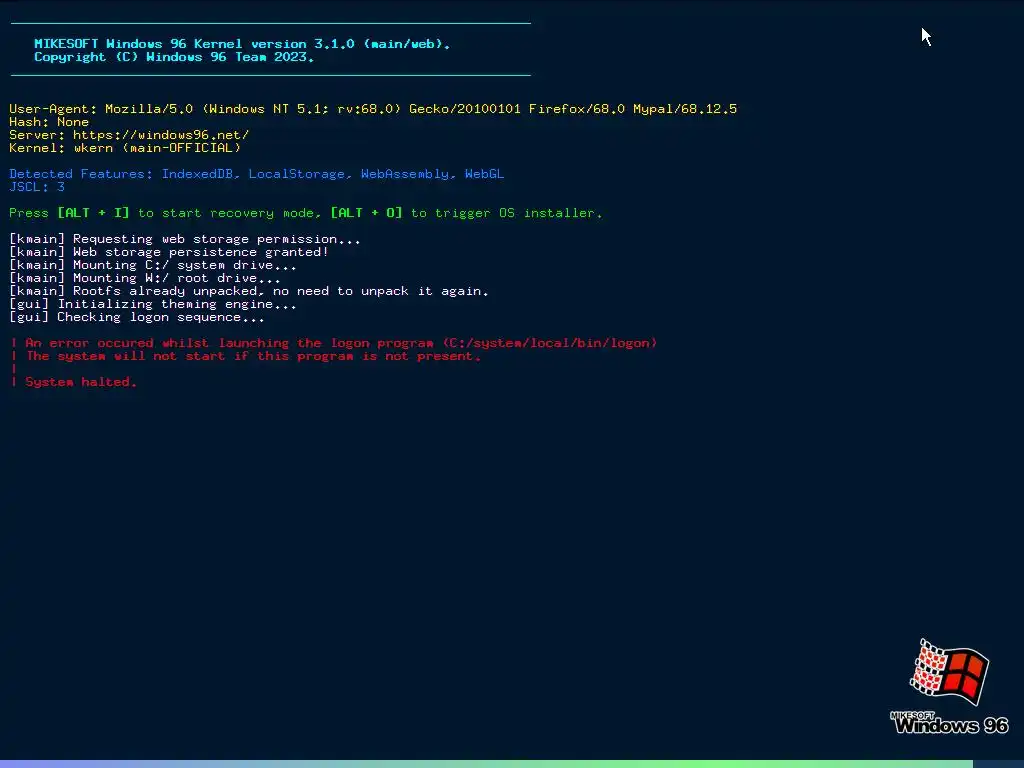
Task: Click the Windows 96 flag logo
Action: (949, 672)
